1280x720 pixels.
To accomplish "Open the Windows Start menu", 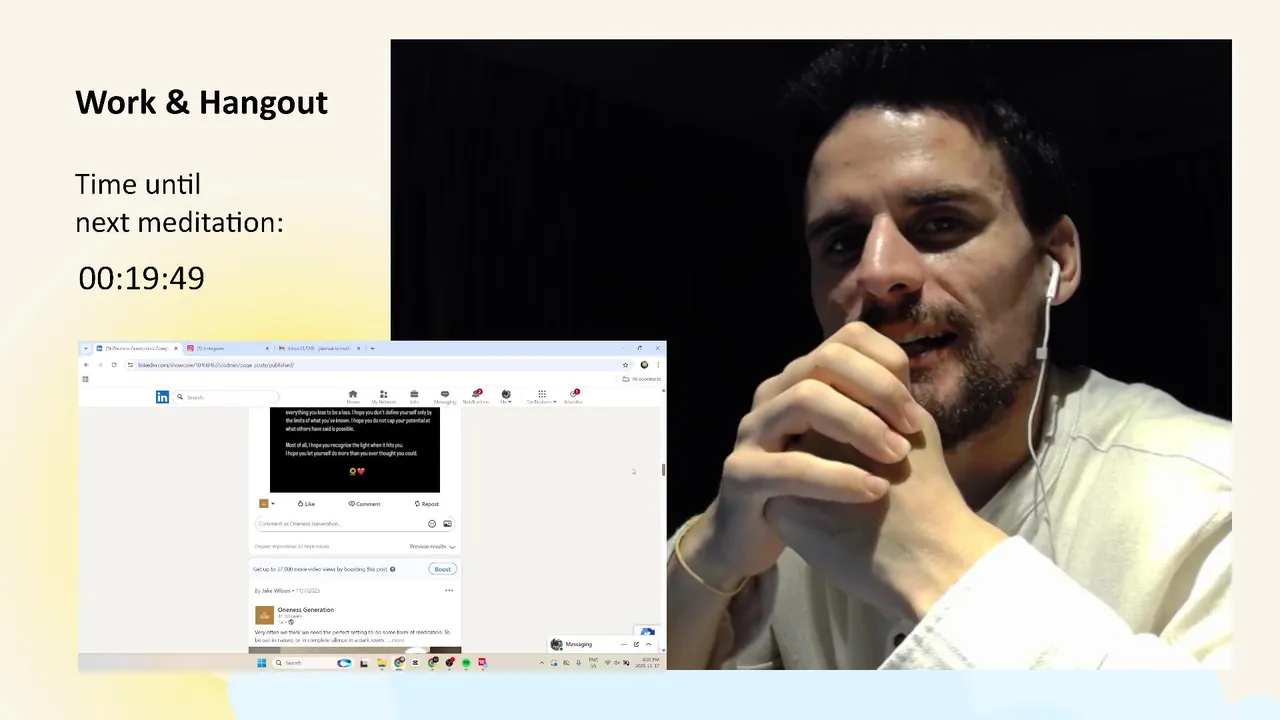I will pos(262,663).
